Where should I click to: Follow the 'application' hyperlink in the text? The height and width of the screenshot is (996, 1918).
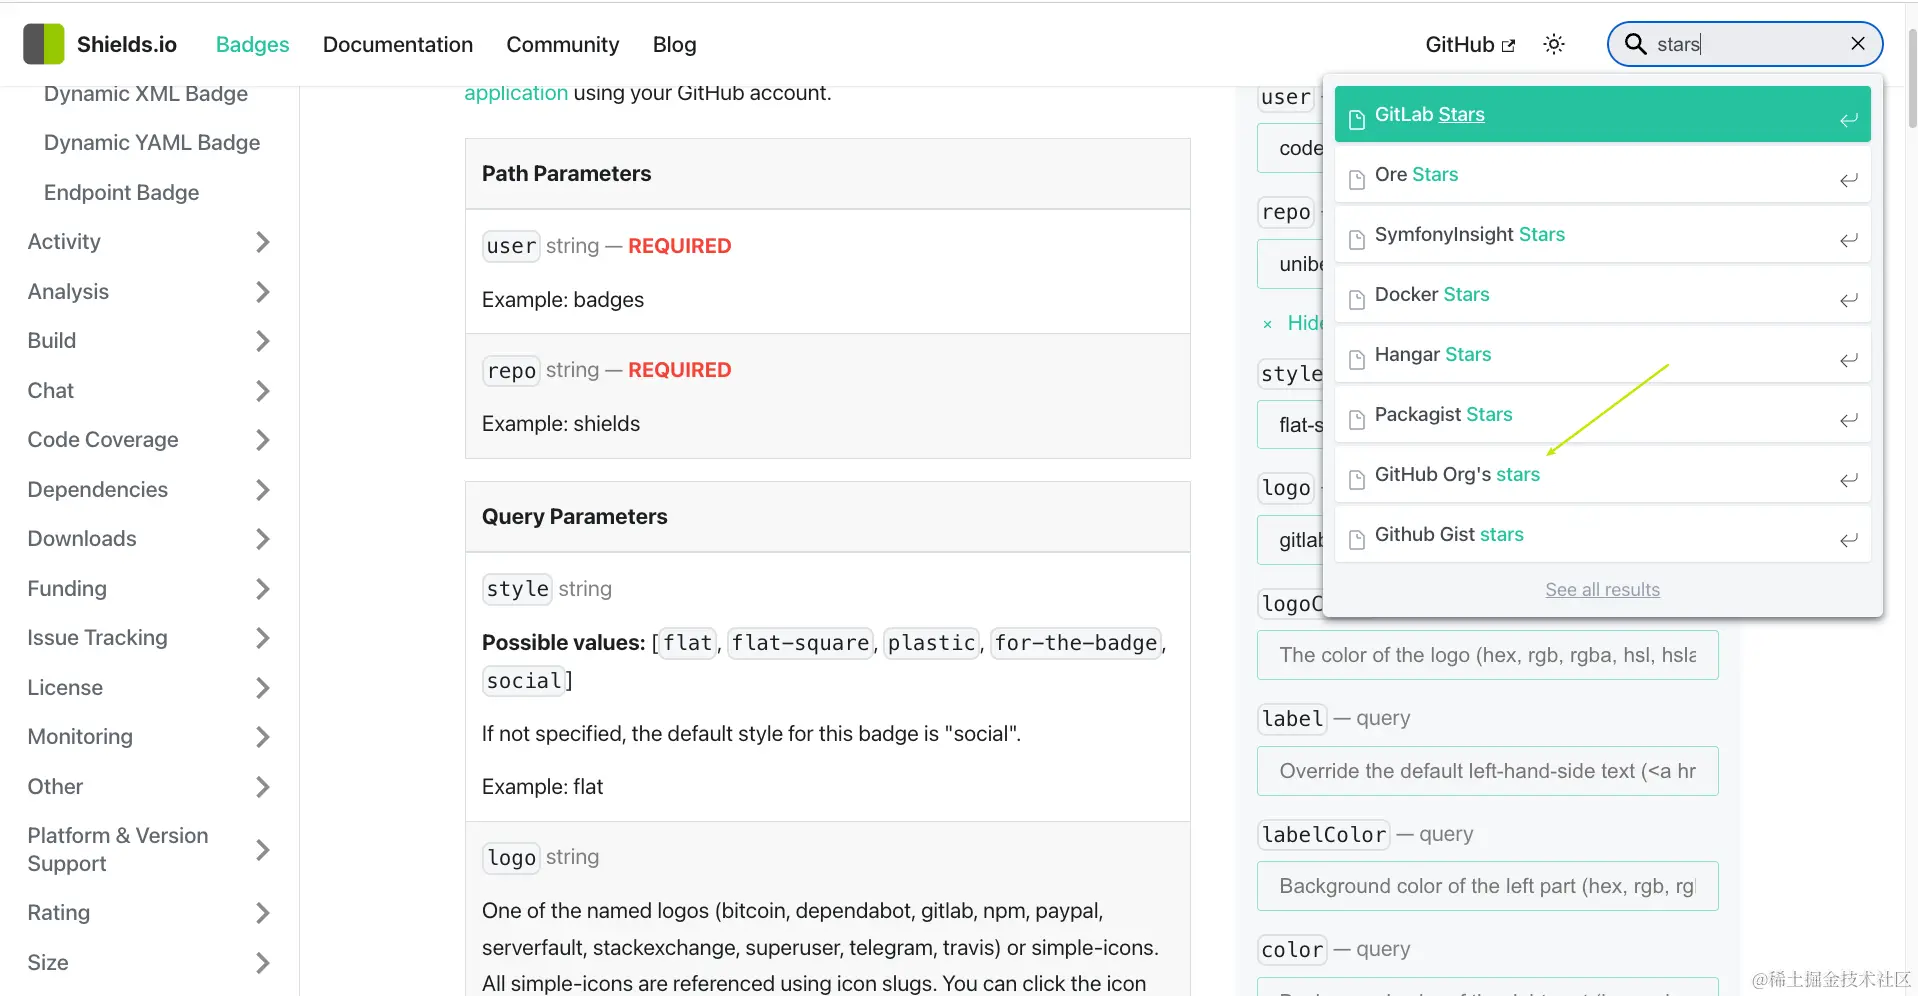coord(516,93)
